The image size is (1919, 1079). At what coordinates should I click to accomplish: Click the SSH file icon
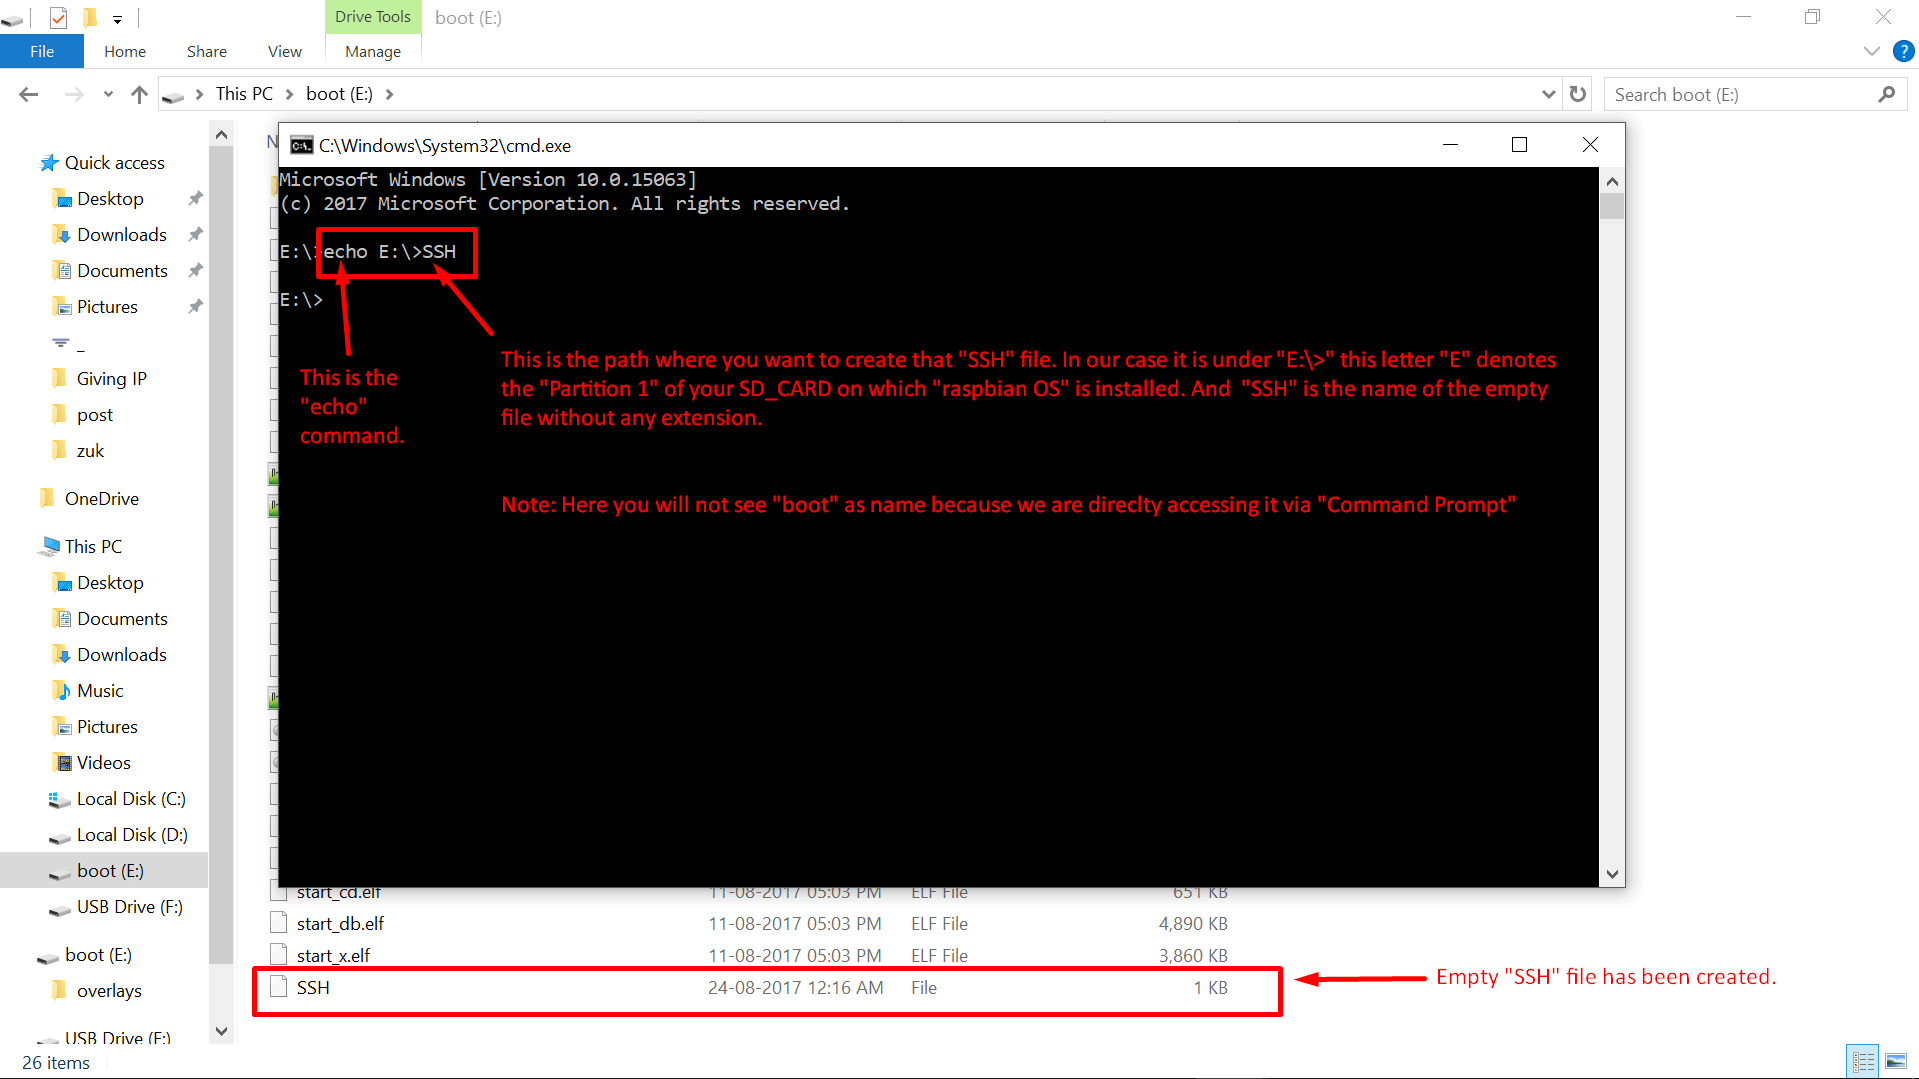(279, 987)
